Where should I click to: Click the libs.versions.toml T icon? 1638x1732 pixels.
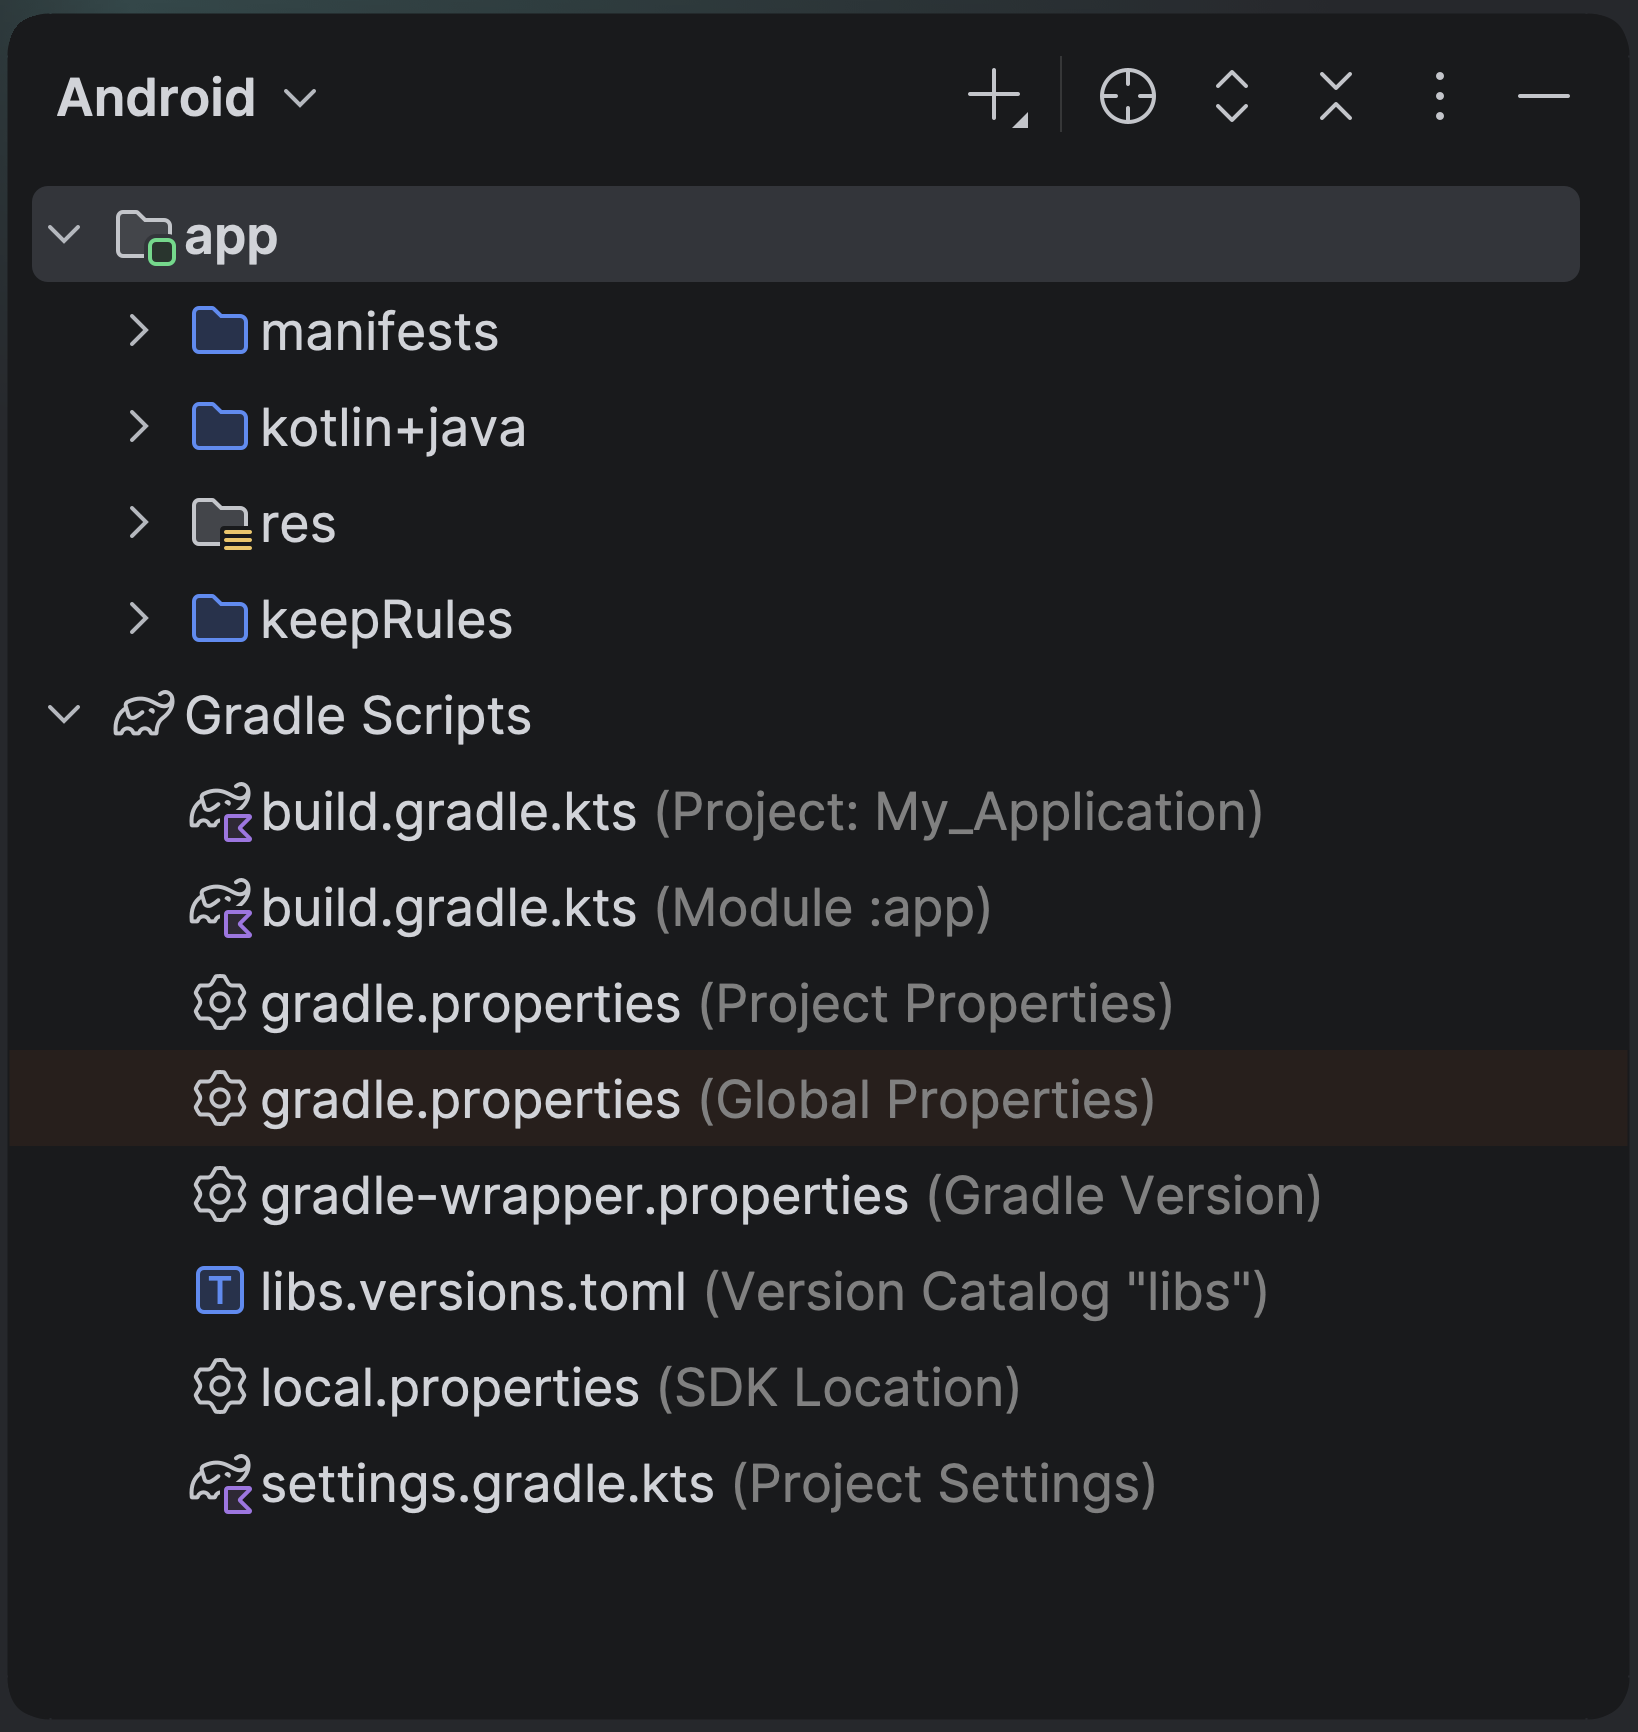(x=220, y=1291)
